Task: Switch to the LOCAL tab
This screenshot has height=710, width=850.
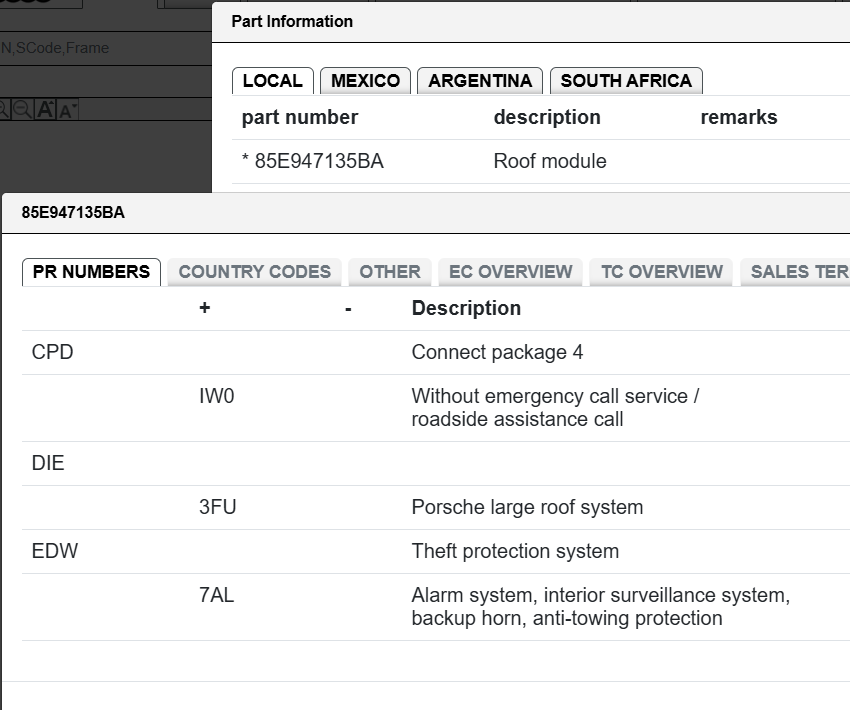Action: coord(273,81)
